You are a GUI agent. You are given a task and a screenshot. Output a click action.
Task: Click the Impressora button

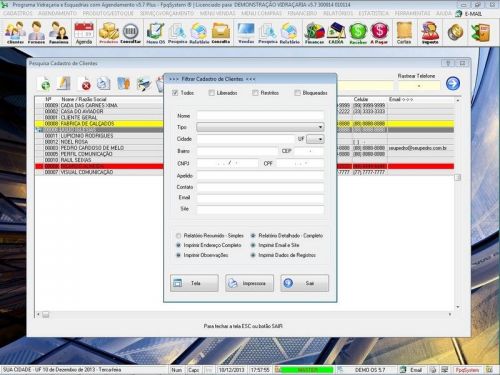point(249,283)
